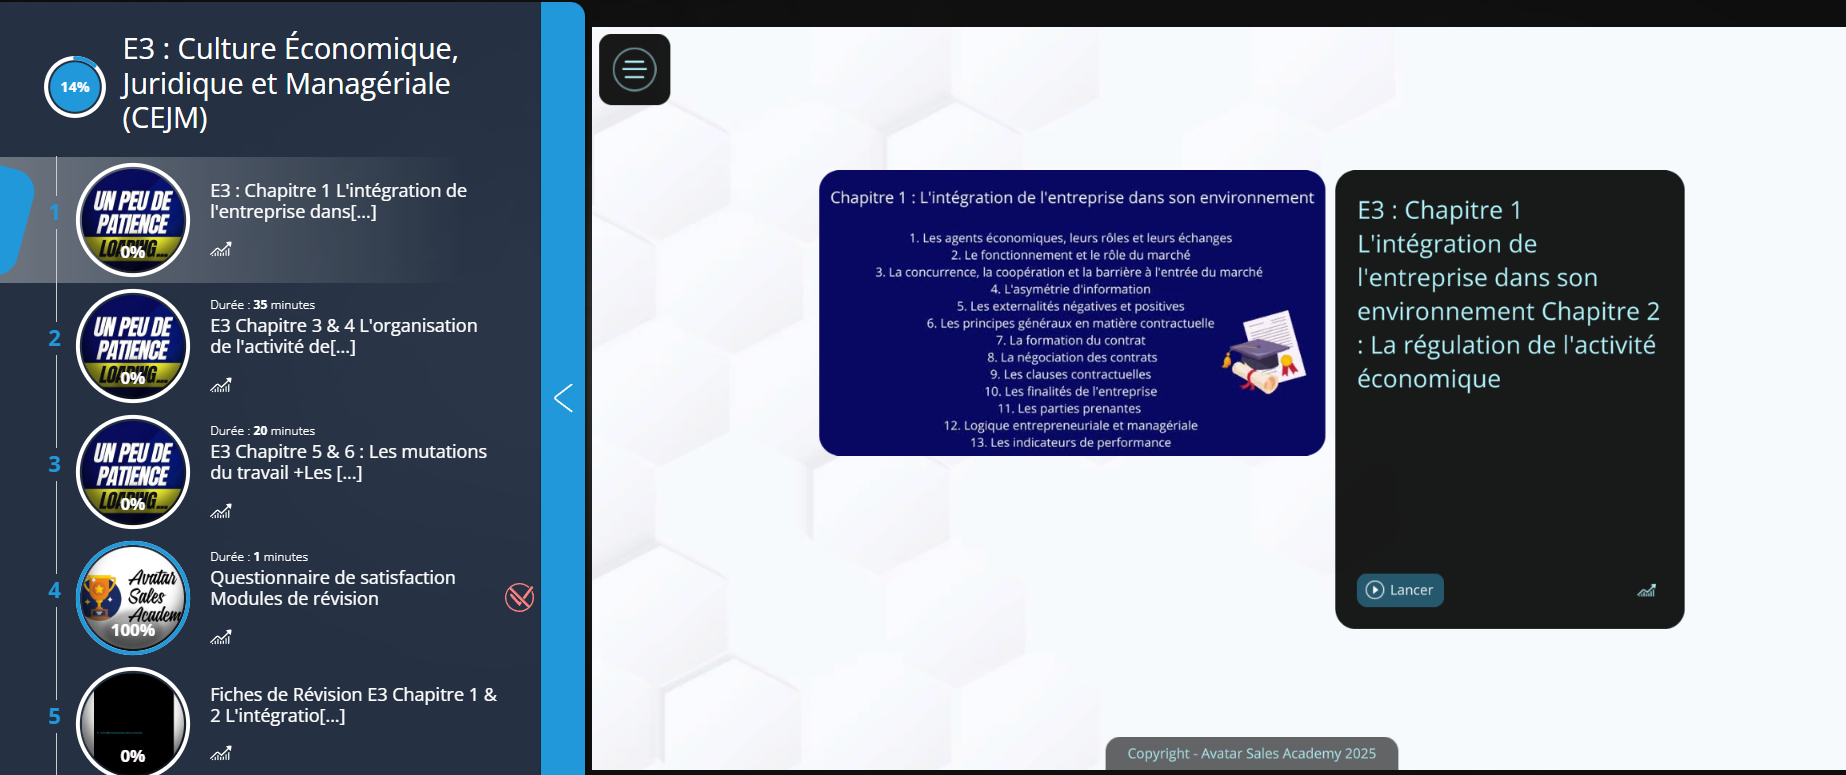The height and width of the screenshot is (775, 1846).
Task: Open E3 Chapitre 1 module thumbnail
Action: click(133, 220)
